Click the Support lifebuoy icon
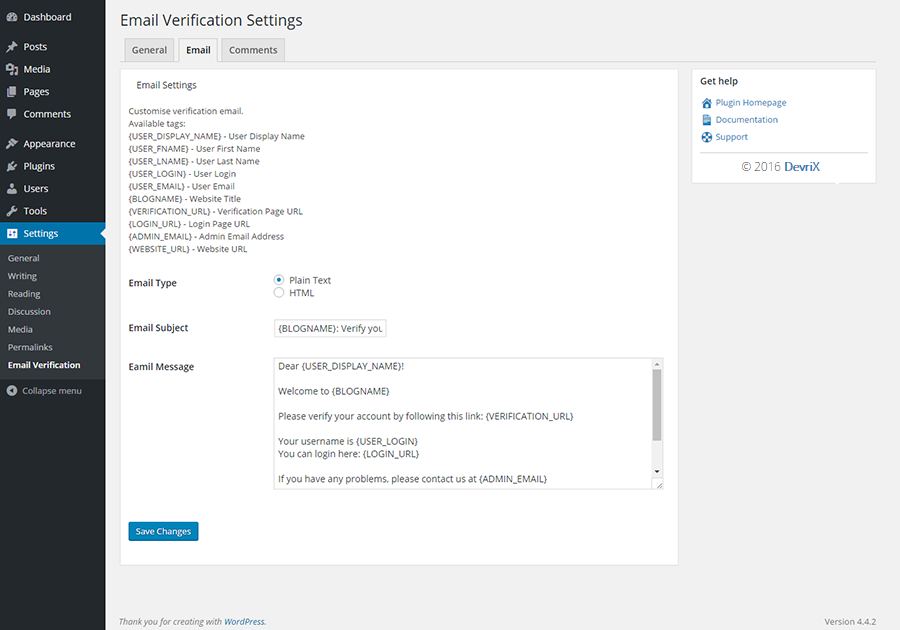 pos(707,137)
